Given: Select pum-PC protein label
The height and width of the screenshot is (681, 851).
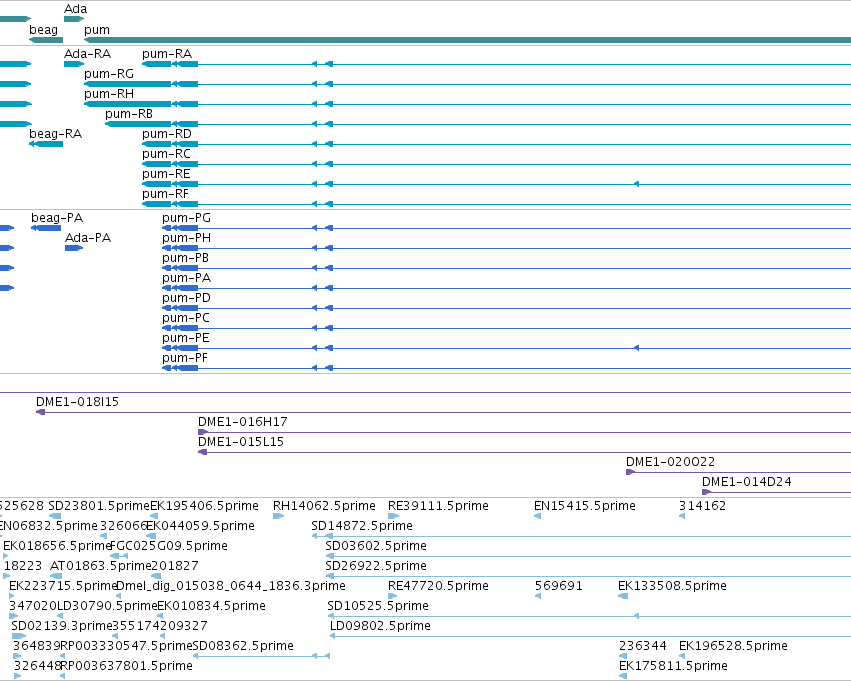Looking at the screenshot, I should (x=186, y=318).
